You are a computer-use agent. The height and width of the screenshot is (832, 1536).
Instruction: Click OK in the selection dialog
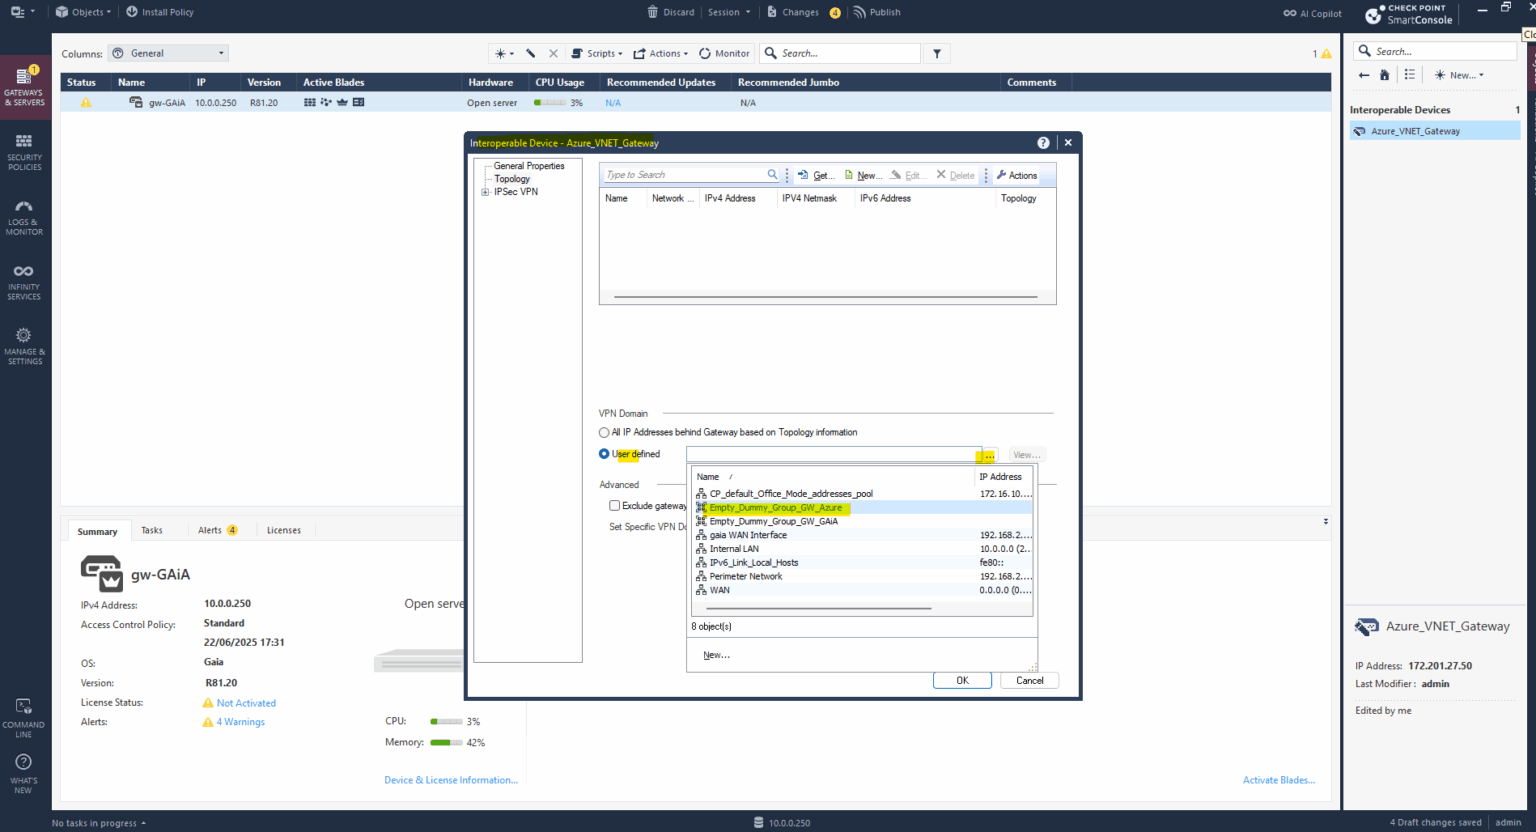point(961,680)
